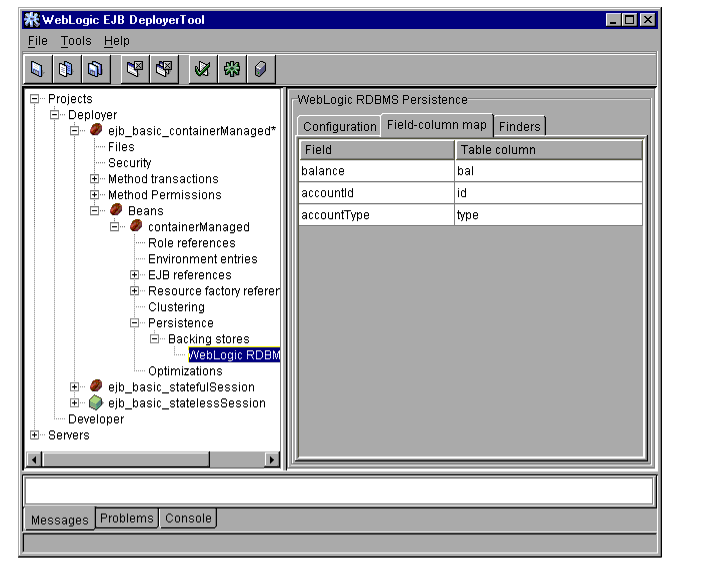Expand the Method transactions node
Image resolution: width=713 pixels, height=573 pixels.
pos(95,179)
